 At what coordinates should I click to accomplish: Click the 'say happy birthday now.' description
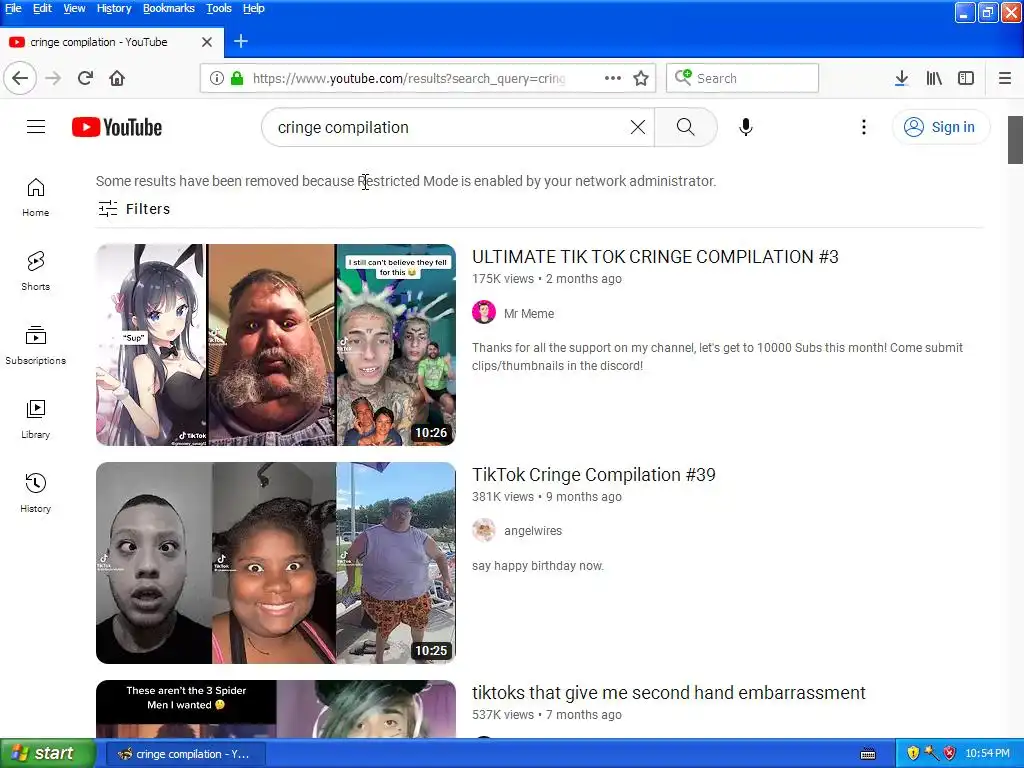(x=537, y=566)
